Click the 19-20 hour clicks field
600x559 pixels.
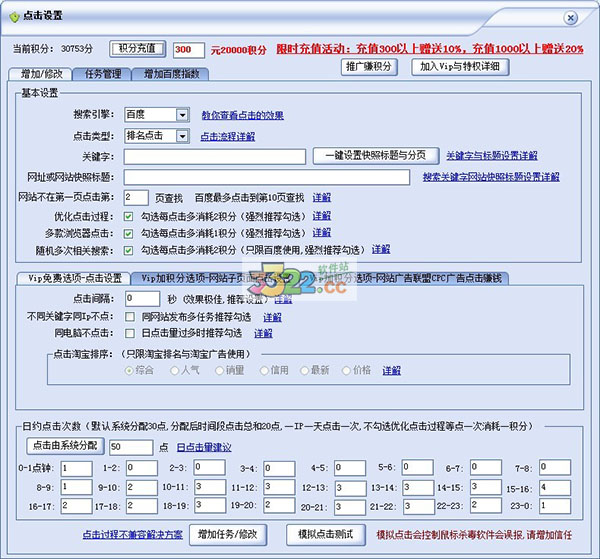click(279, 505)
